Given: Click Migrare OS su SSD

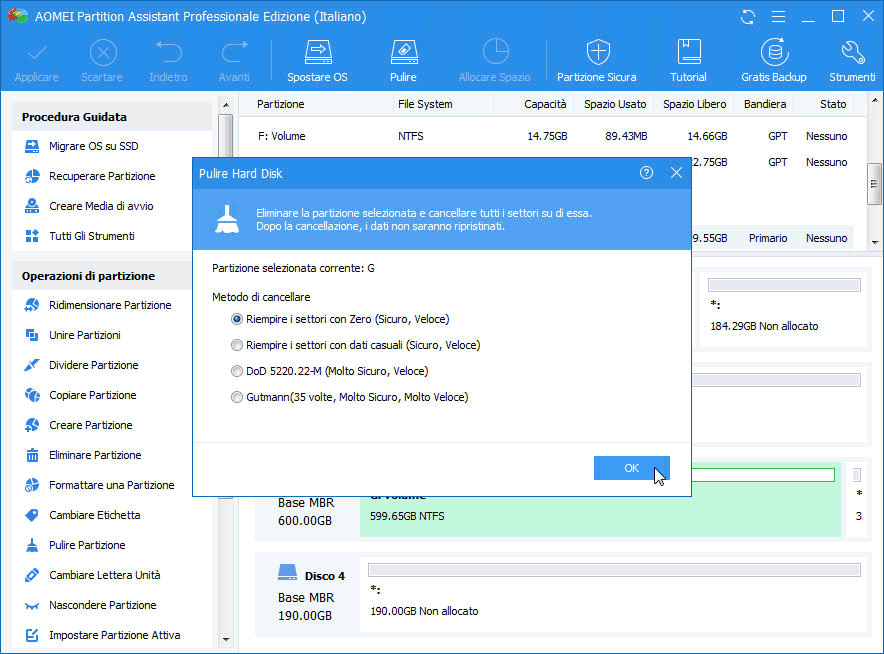Looking at the screenshot, I should [93, 146].
